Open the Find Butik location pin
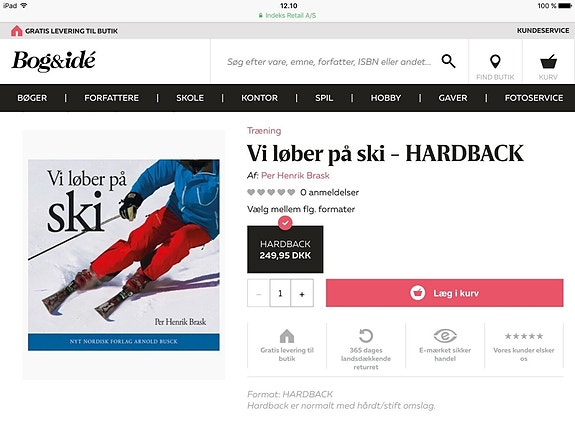Viewport: 575px width, 431px height. tap(495, 62)
